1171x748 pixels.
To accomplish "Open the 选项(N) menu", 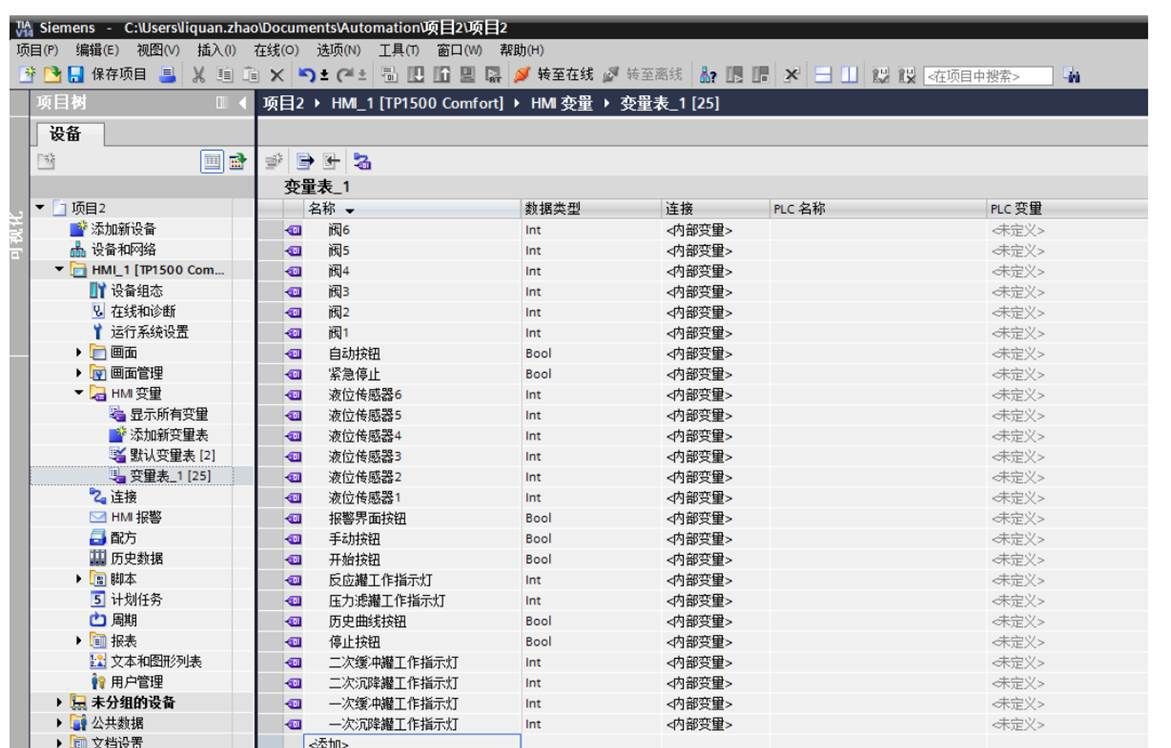I will click(338, 50).
